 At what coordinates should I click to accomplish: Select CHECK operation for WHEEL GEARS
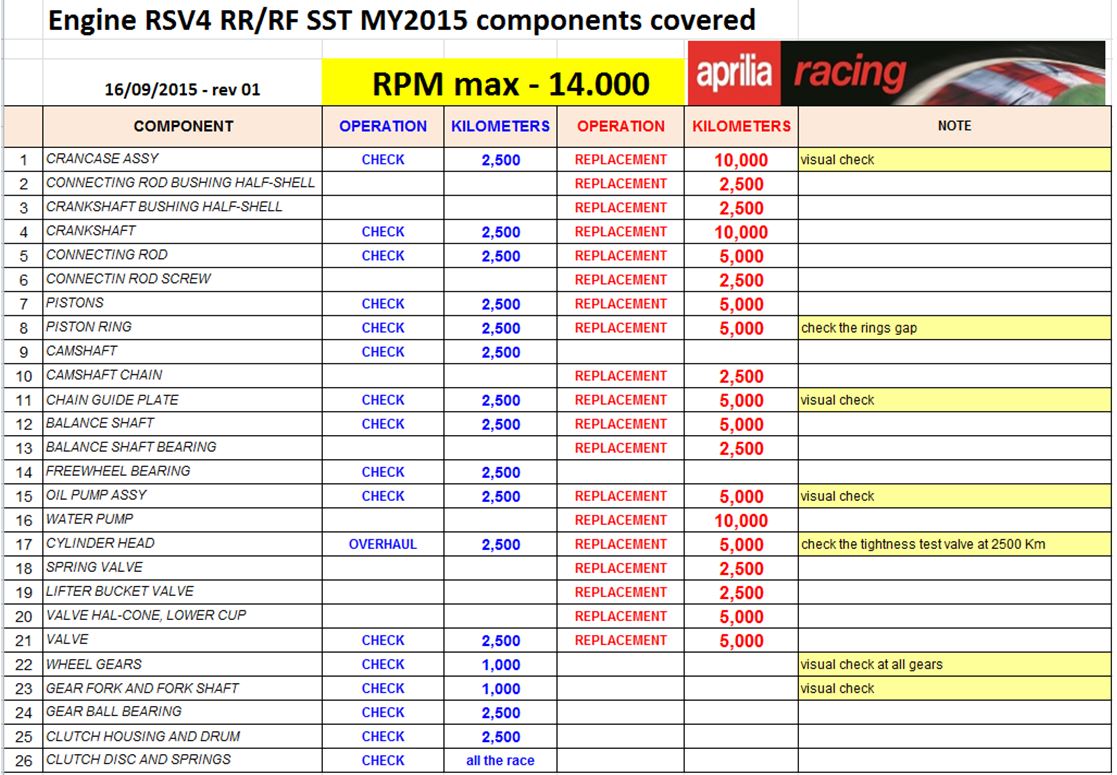click(382, 665)
